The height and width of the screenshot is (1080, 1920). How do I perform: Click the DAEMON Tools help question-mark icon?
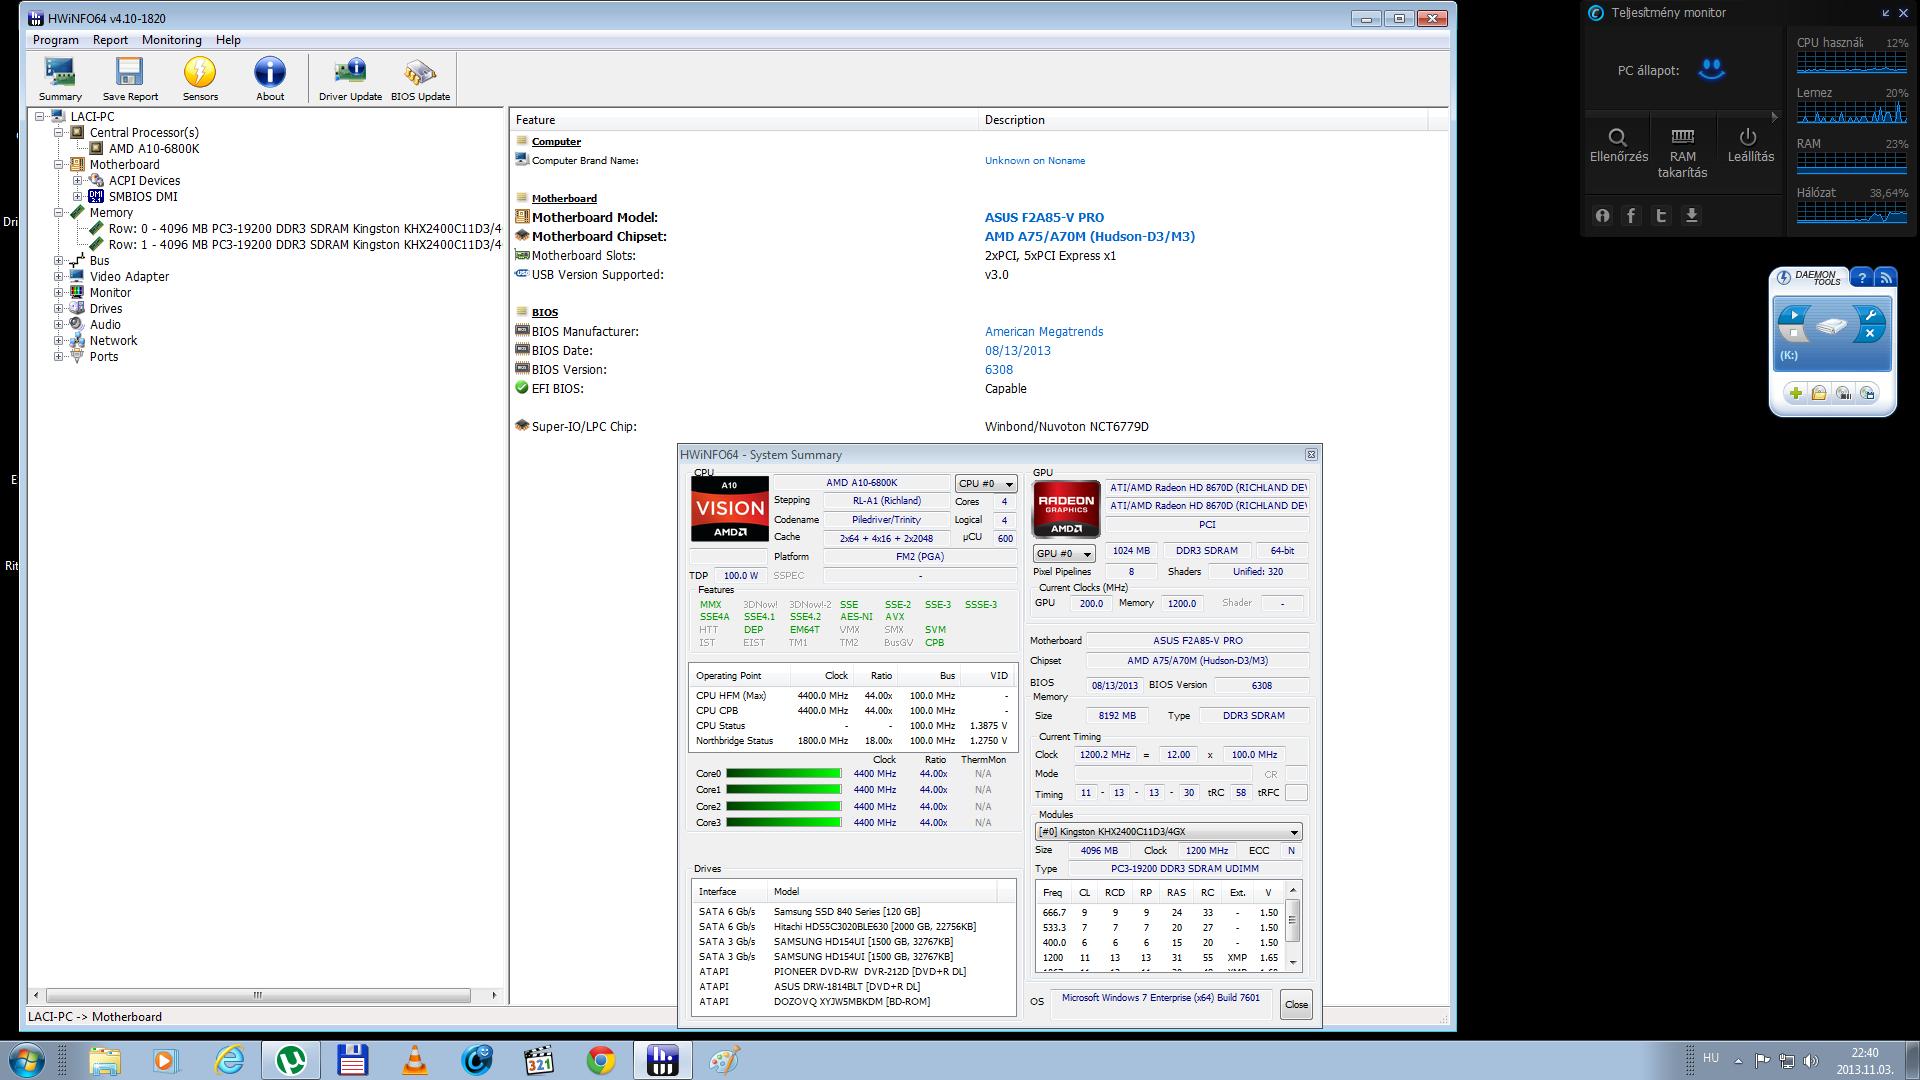coord(1861,278)
